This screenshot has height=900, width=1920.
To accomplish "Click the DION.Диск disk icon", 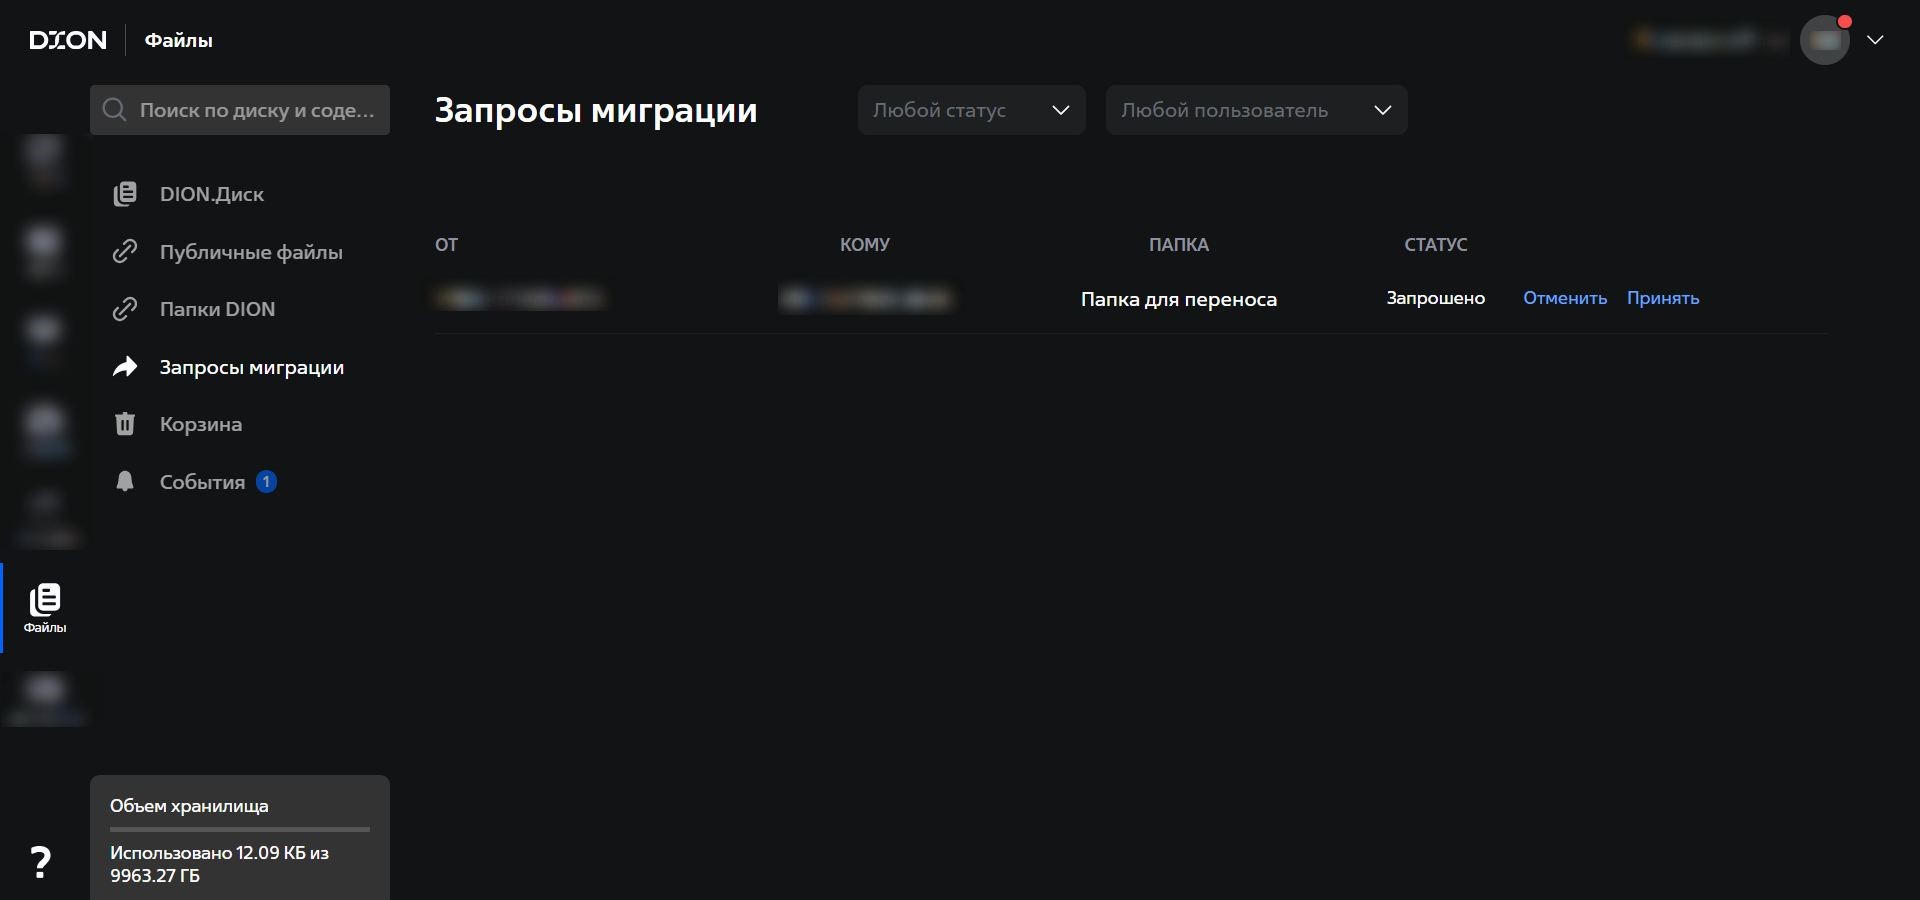I will (125, 194).
